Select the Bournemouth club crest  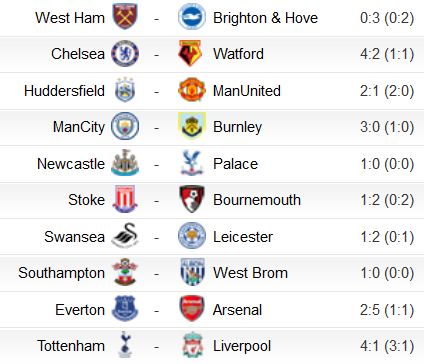click(x=192, y=200)
